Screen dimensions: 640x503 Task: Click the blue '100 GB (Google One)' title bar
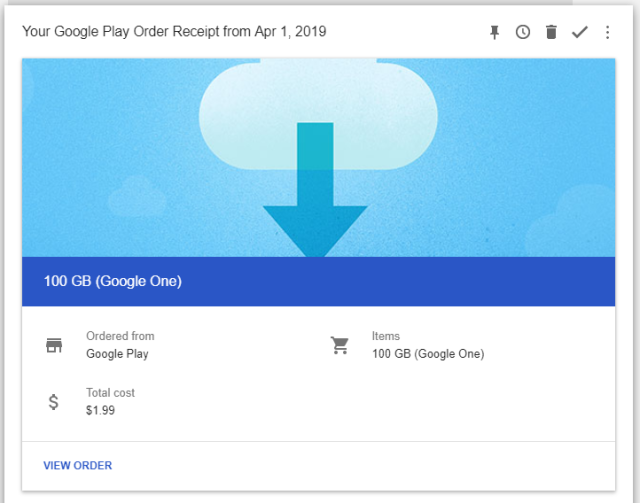318,281
